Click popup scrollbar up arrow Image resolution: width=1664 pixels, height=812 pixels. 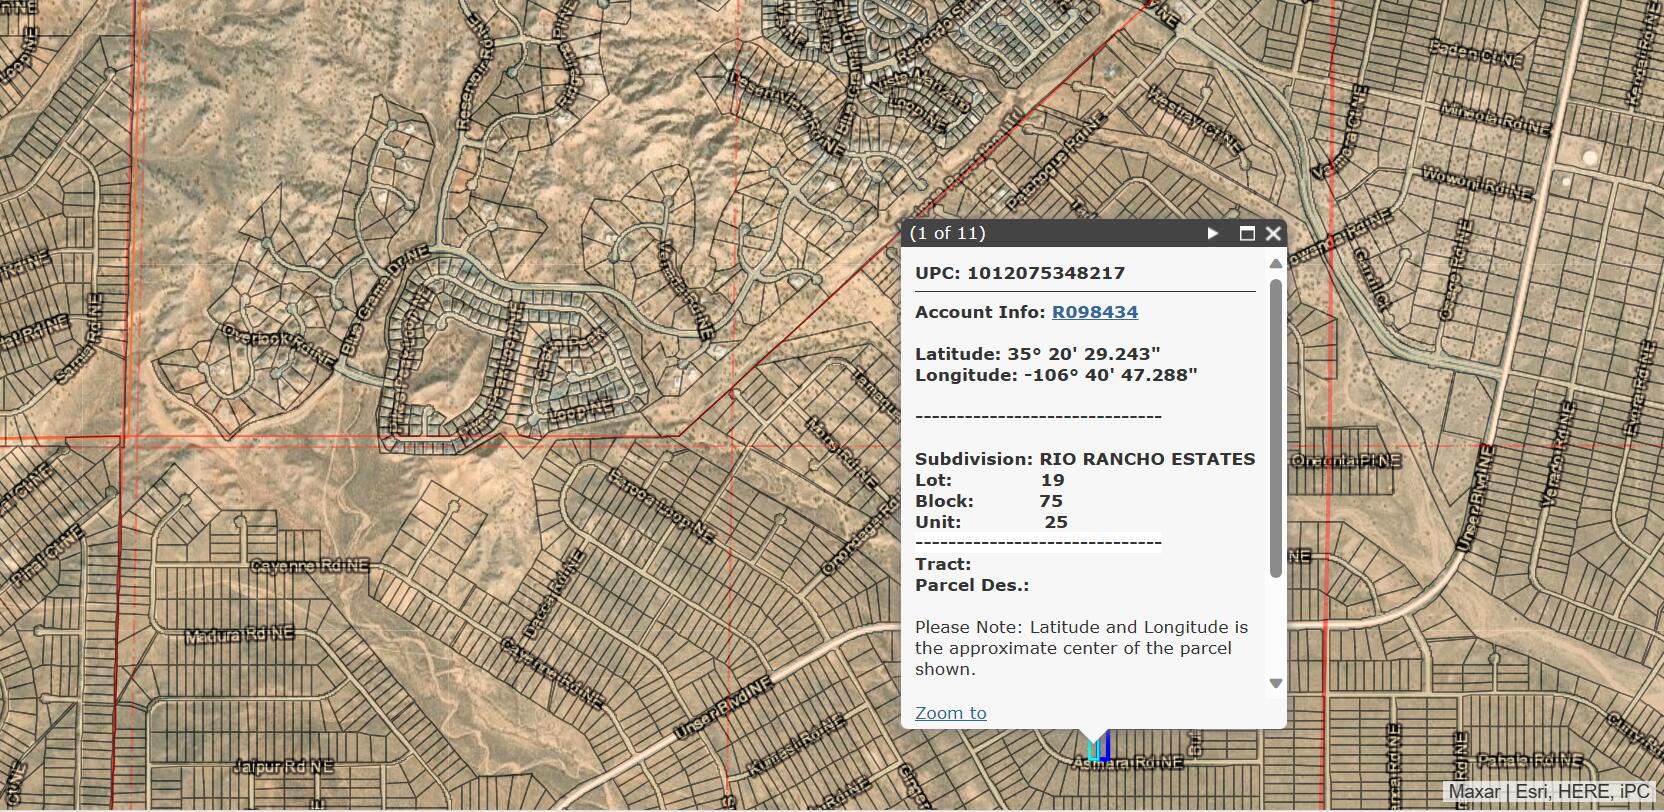(x=1275, y=264)
